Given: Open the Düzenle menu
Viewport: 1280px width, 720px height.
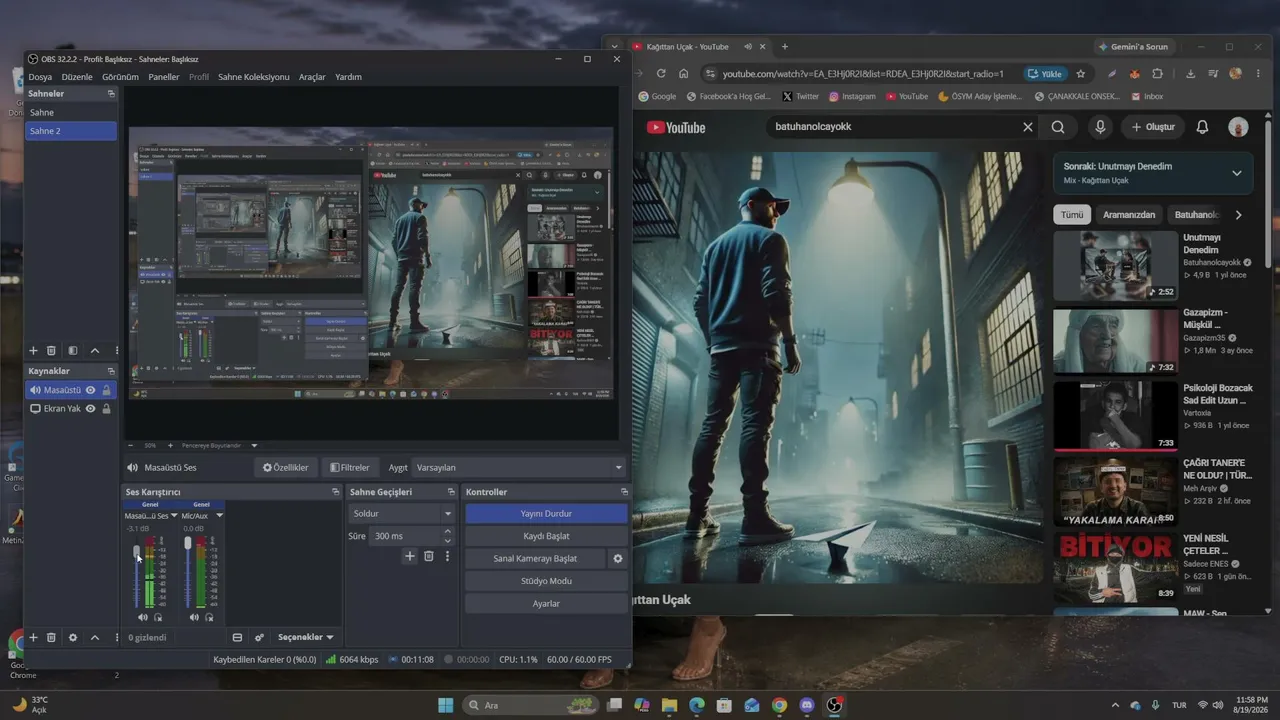Looking at the screenshot, I should 77,77.
